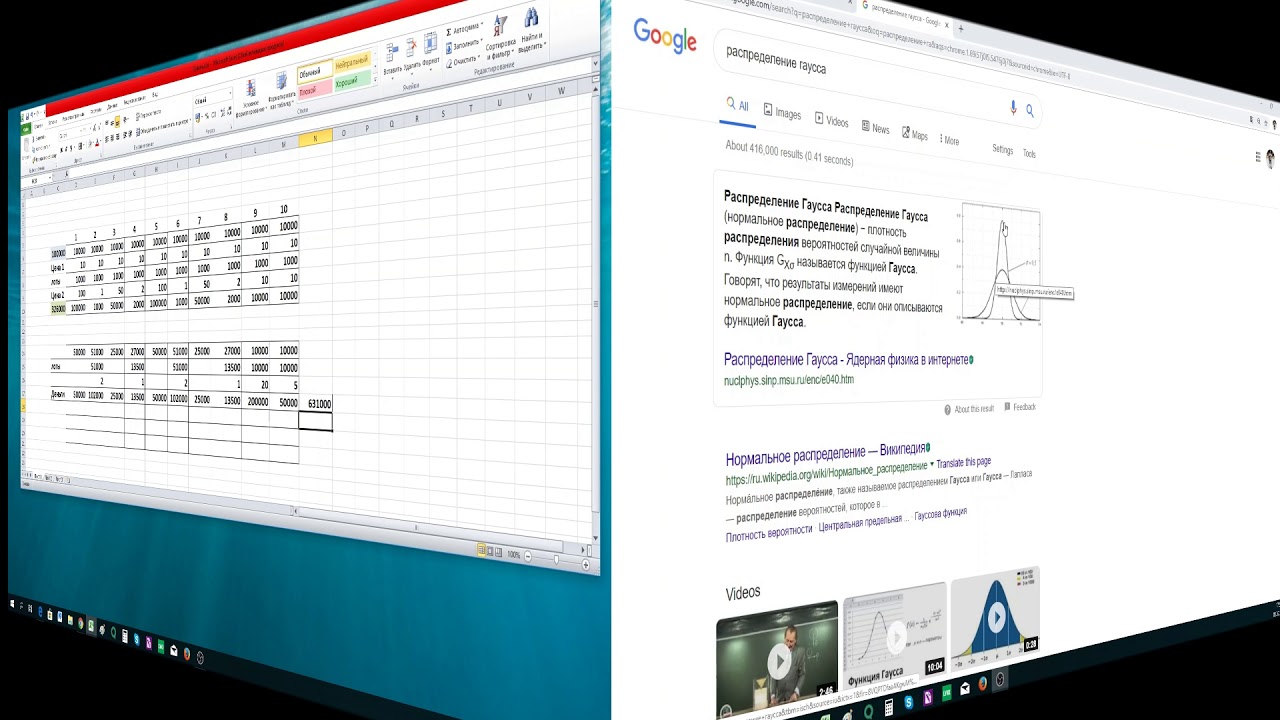Open the Excel Name Box dropdown
This screenshot has height=720, width=1280.
tap(50, 177)
